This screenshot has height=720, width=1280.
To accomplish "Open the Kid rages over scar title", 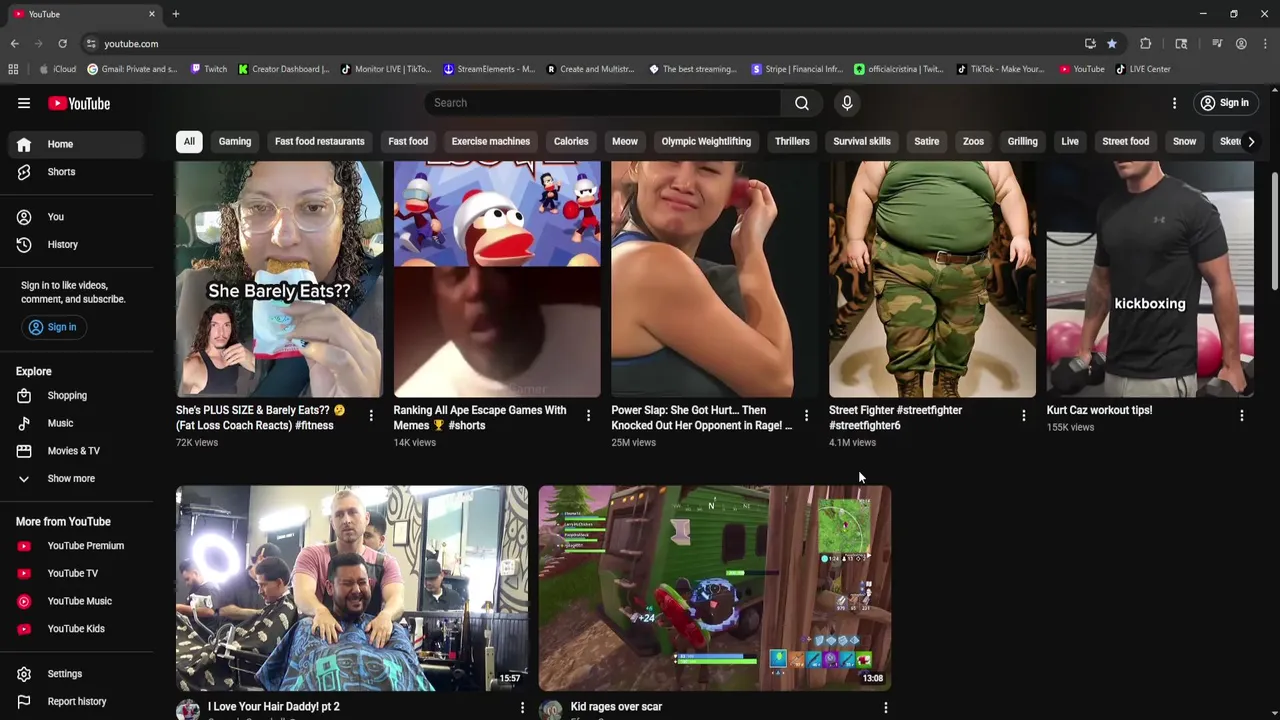I will pos(616,707).
